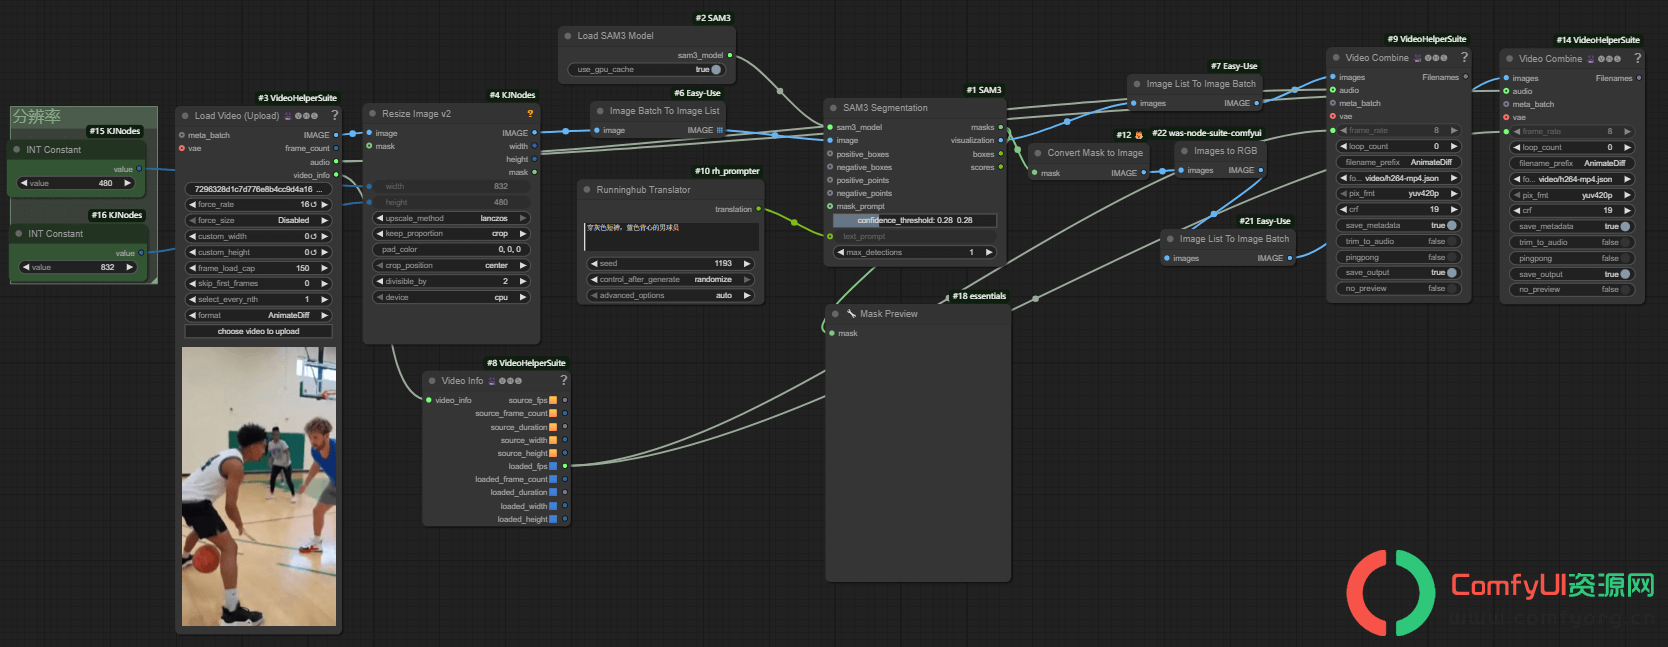Click the collapse dot on SAM3 Segmentation

(x=834, y=108)
